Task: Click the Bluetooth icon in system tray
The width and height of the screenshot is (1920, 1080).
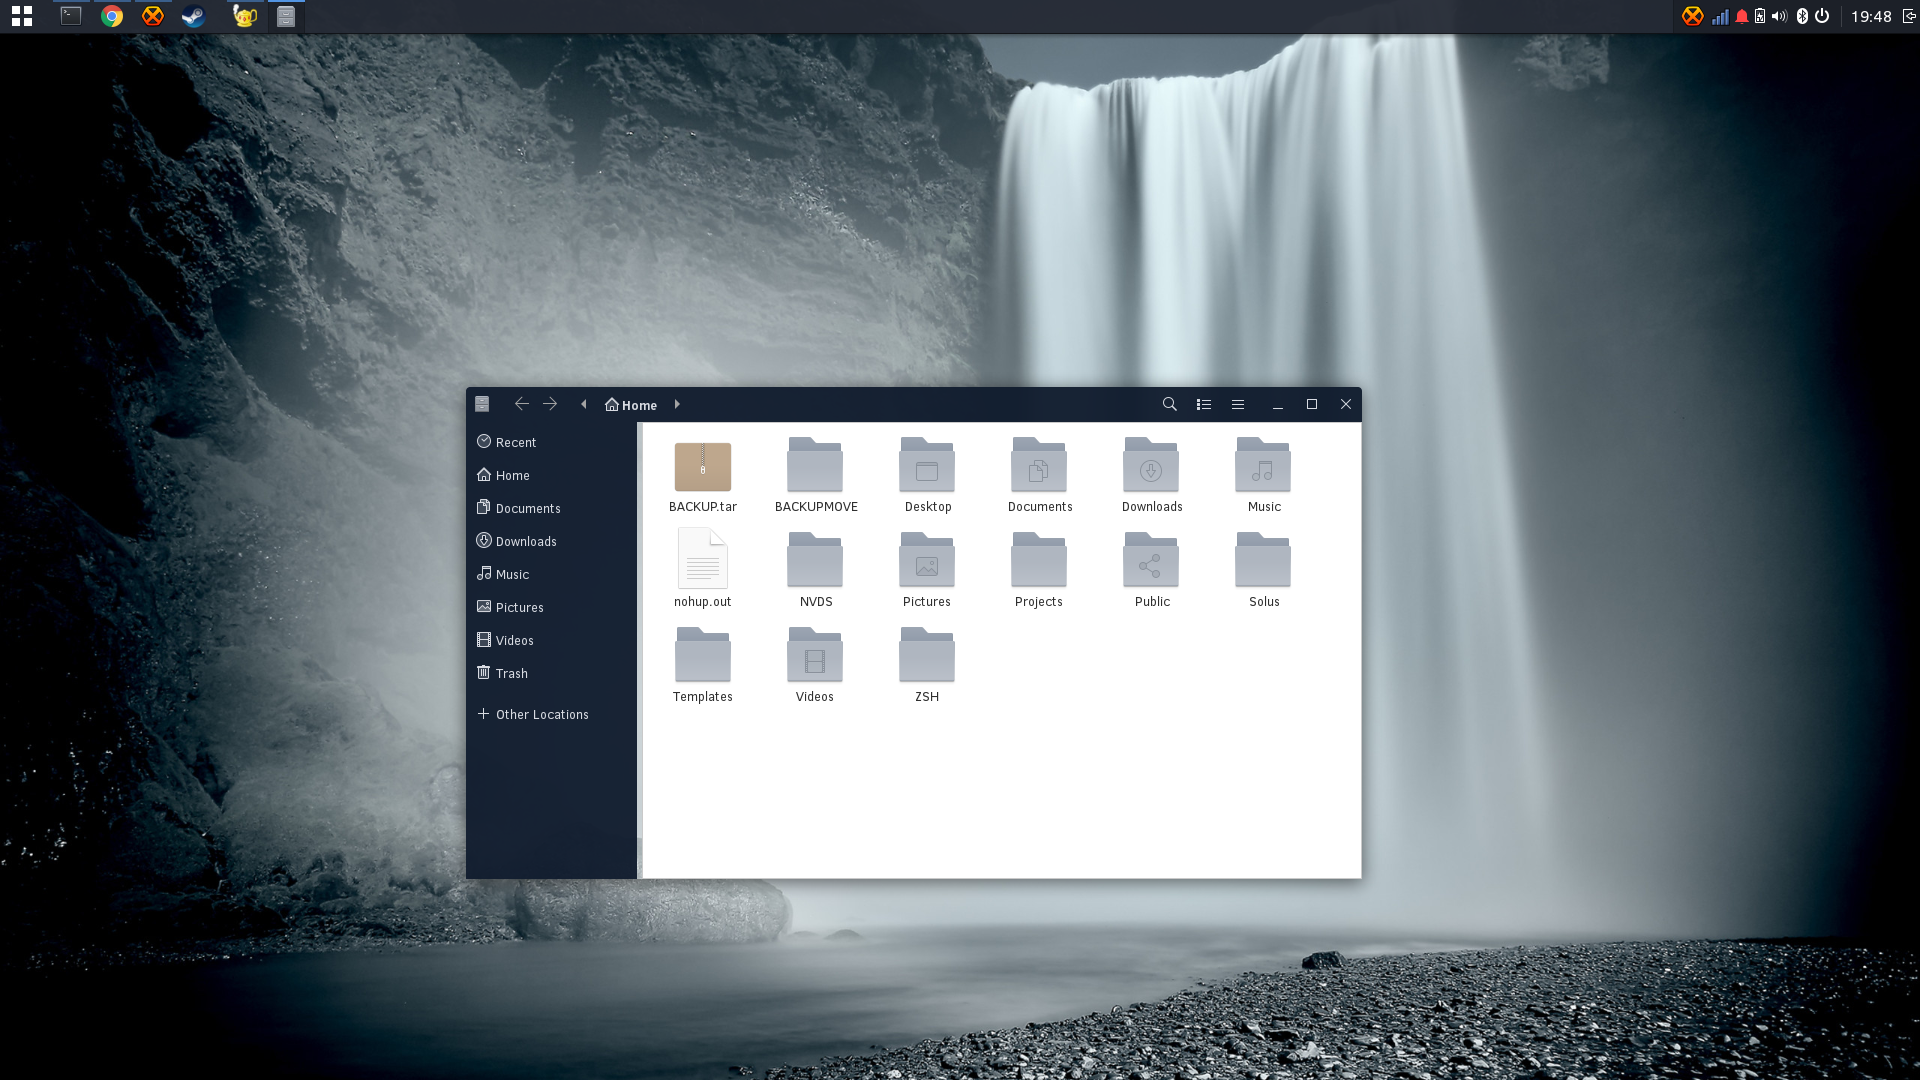Action: [1802, 16]
